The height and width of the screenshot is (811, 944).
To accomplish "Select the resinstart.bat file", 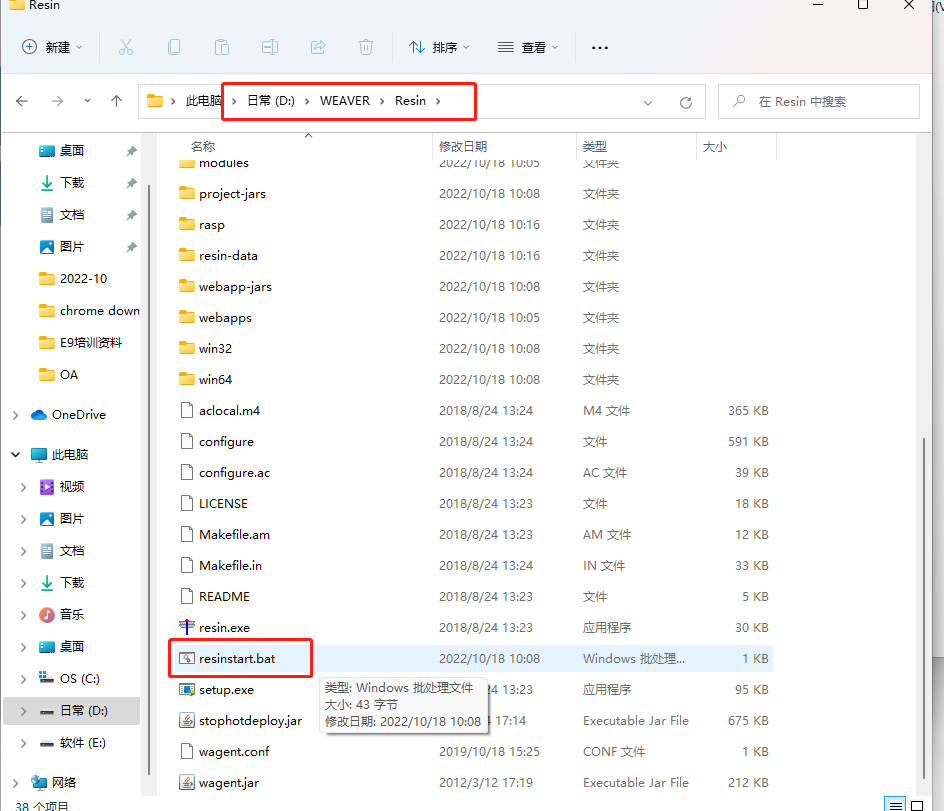I will pyautogui.click(x=237, y=658).
